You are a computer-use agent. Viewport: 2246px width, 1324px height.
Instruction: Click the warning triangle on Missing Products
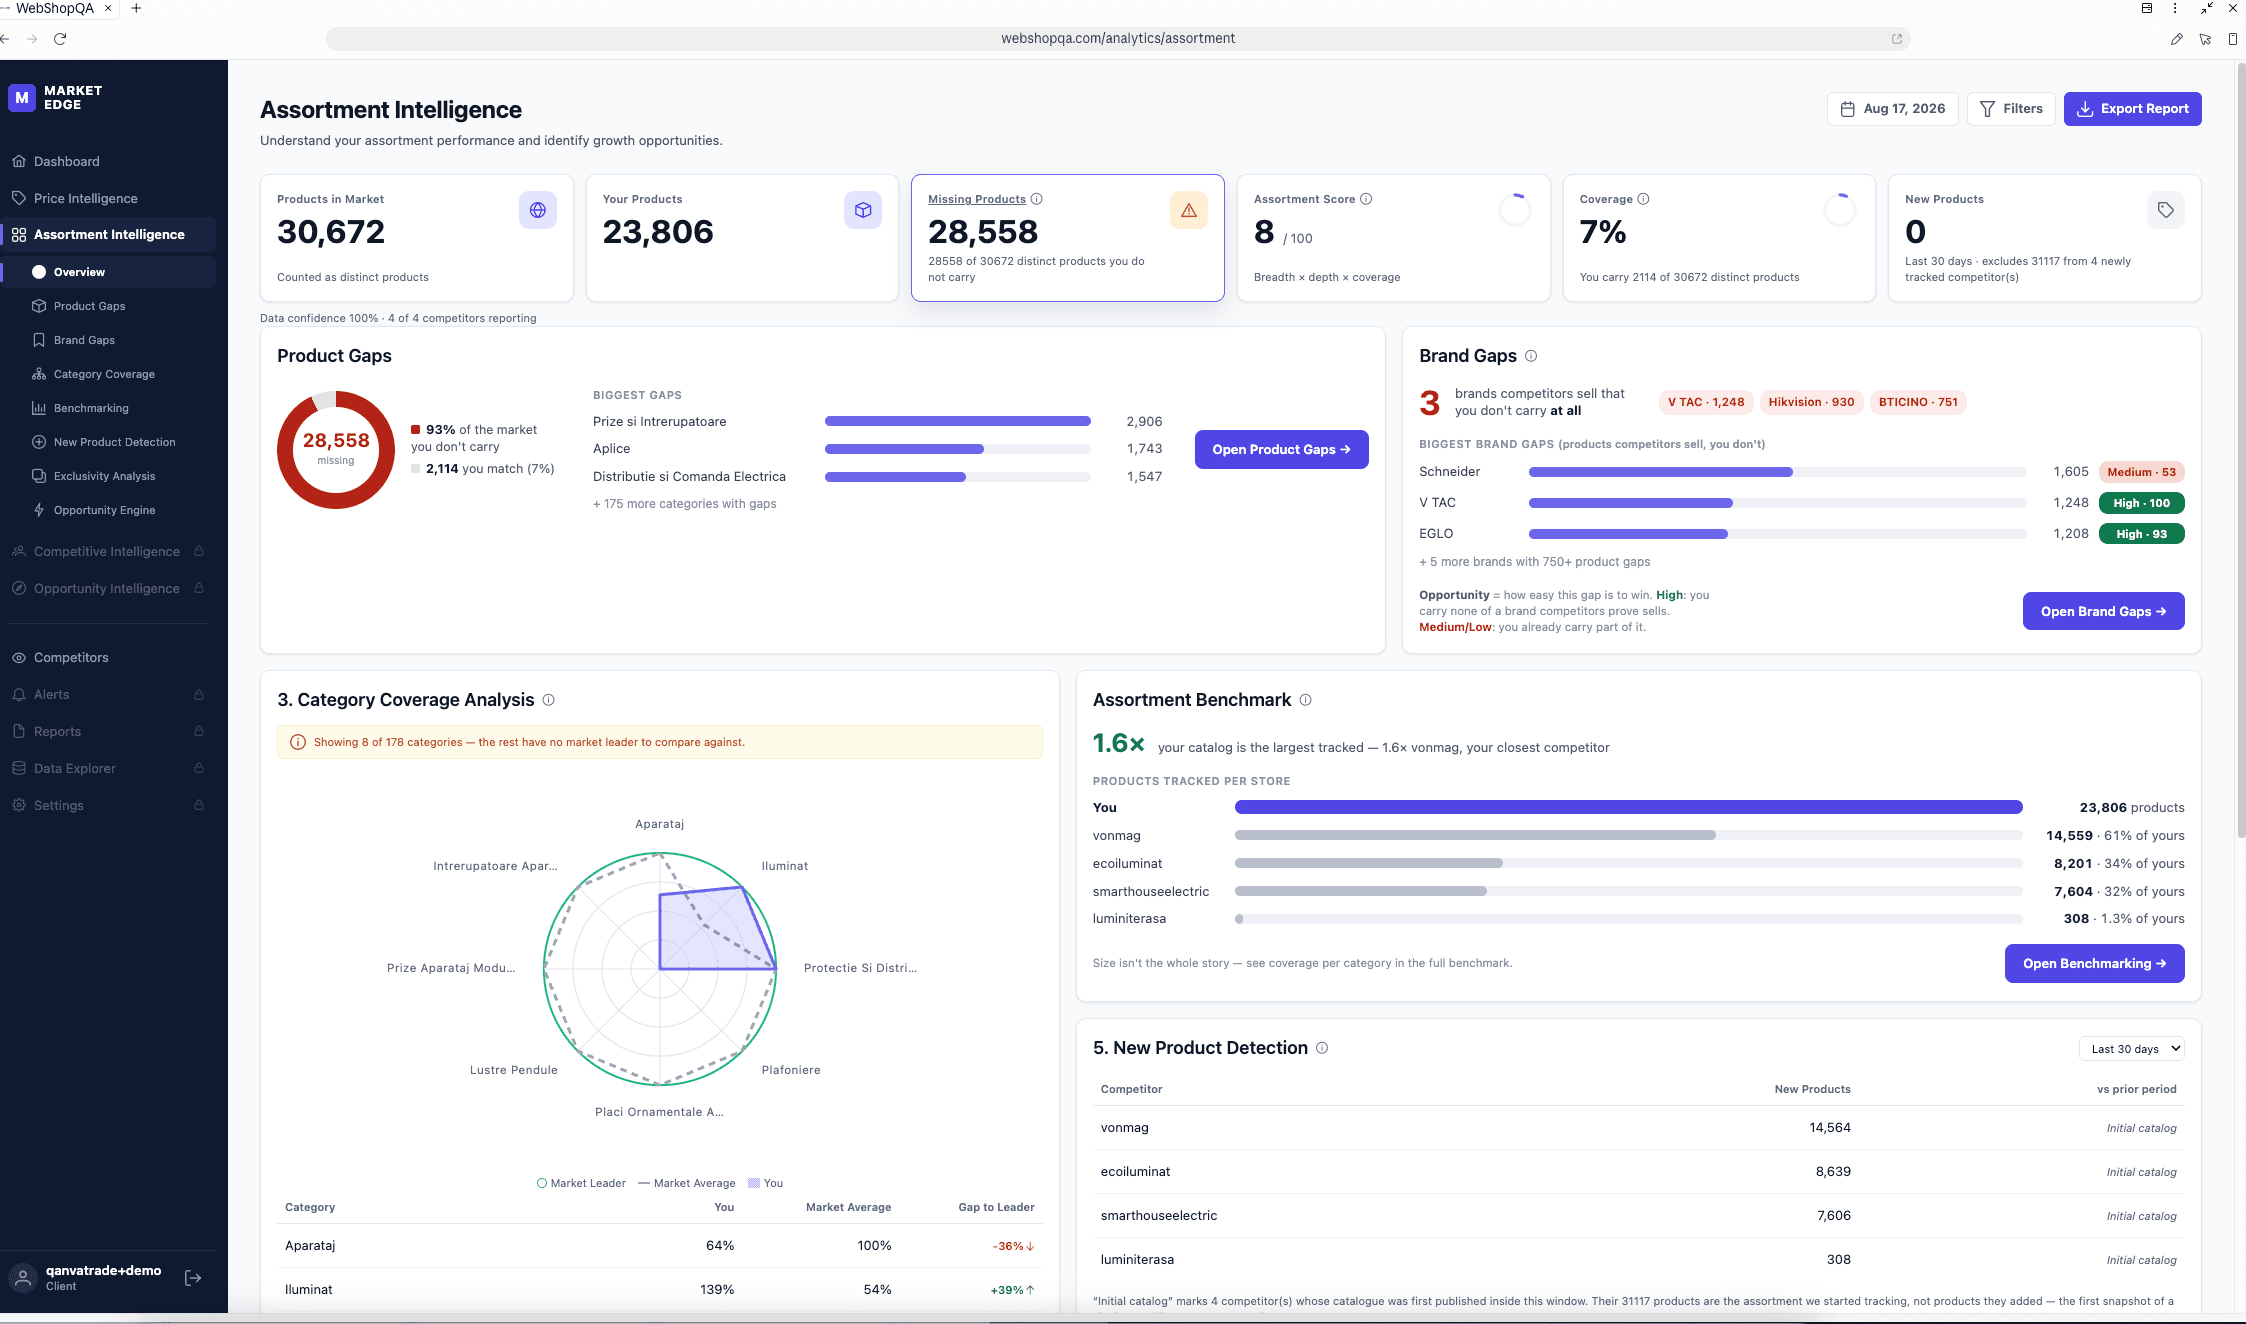(1189, 210)
